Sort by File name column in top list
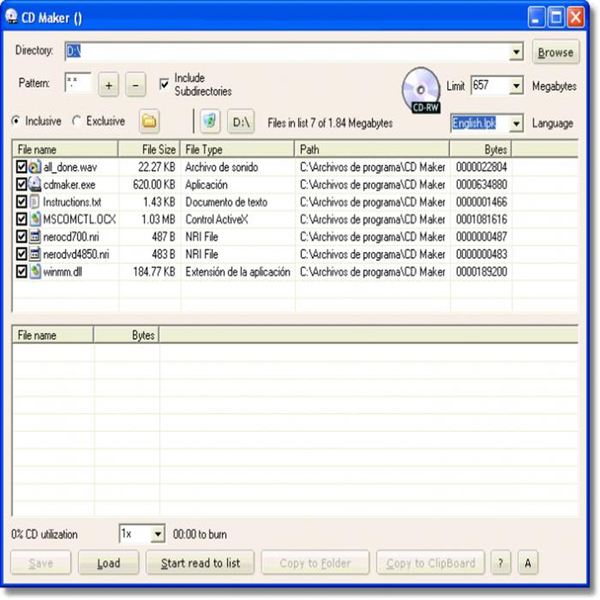600x600 pixels. (x=65, y=149)
